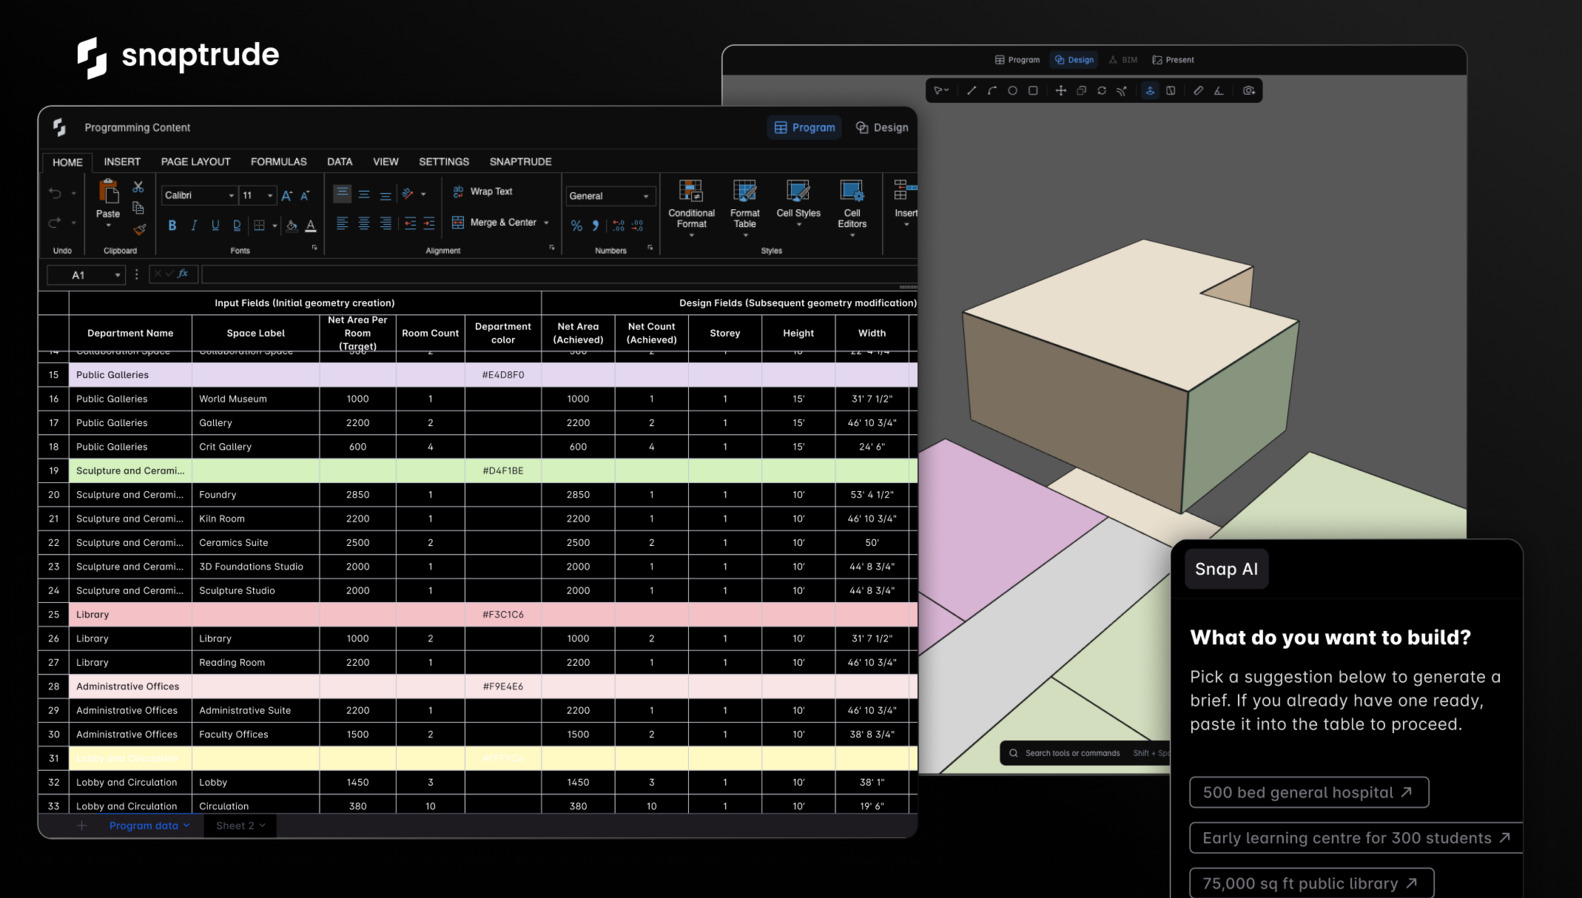This screenshot has width=1582, height=898.
Task: Switch to the PAGE LAYOUT ribbon tab
Action: (x=196, y=161)
